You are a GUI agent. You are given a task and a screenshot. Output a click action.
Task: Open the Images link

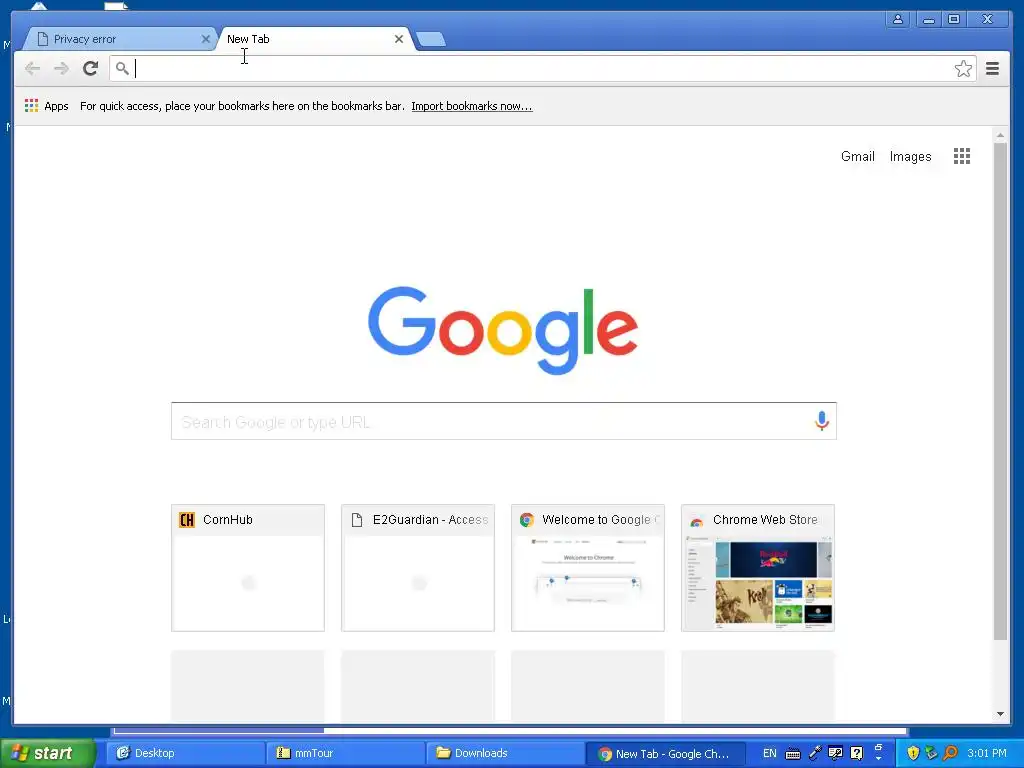pyautogui.click(x=910, y=157)
